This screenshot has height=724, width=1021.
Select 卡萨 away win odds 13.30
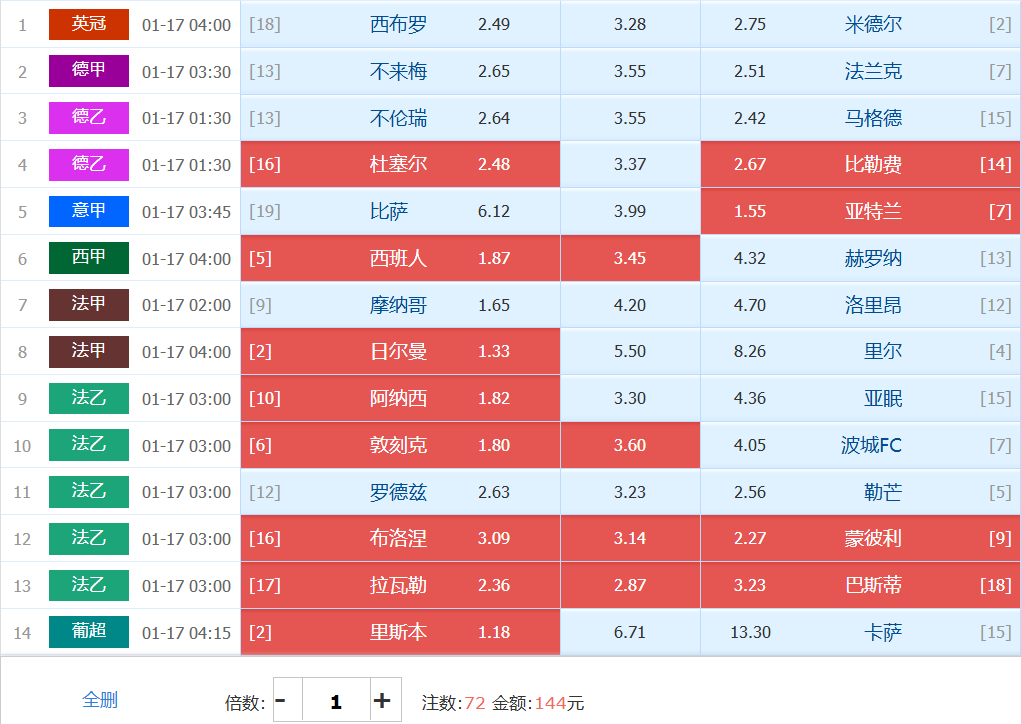pos(860,632)
